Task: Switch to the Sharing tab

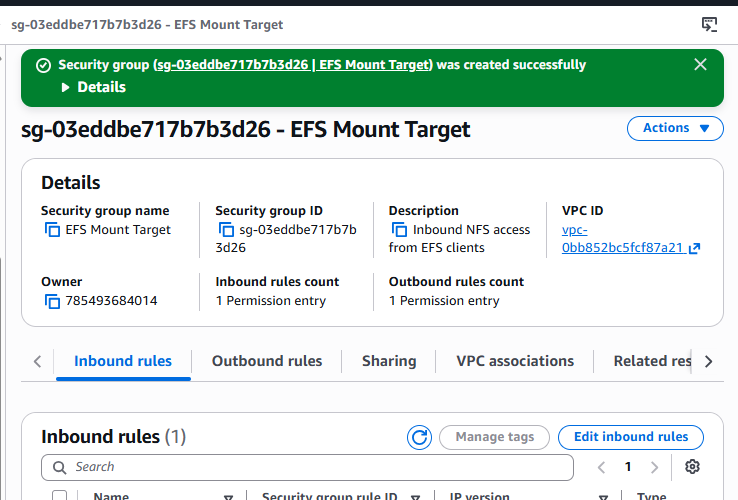Action: 389,361
